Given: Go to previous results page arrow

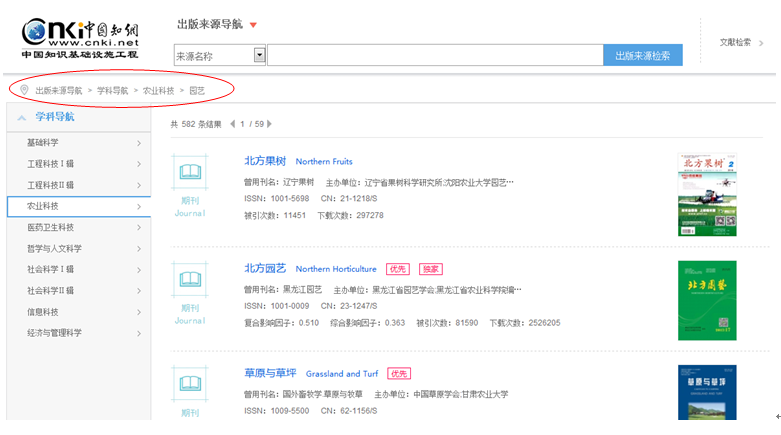Looking at the screenshot, I should point(232,125).
